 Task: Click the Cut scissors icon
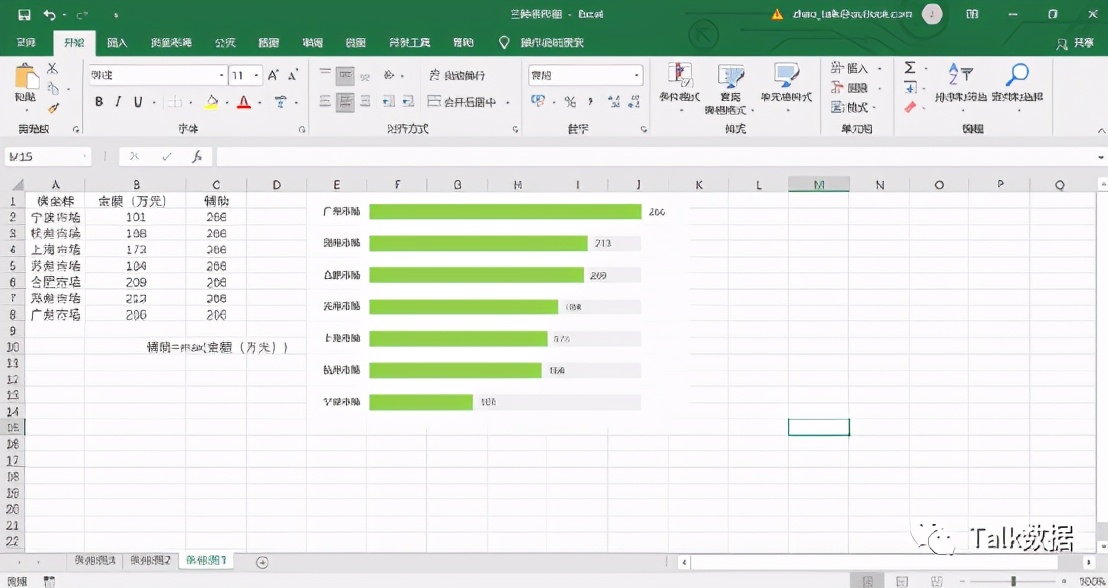coord(53,69)
